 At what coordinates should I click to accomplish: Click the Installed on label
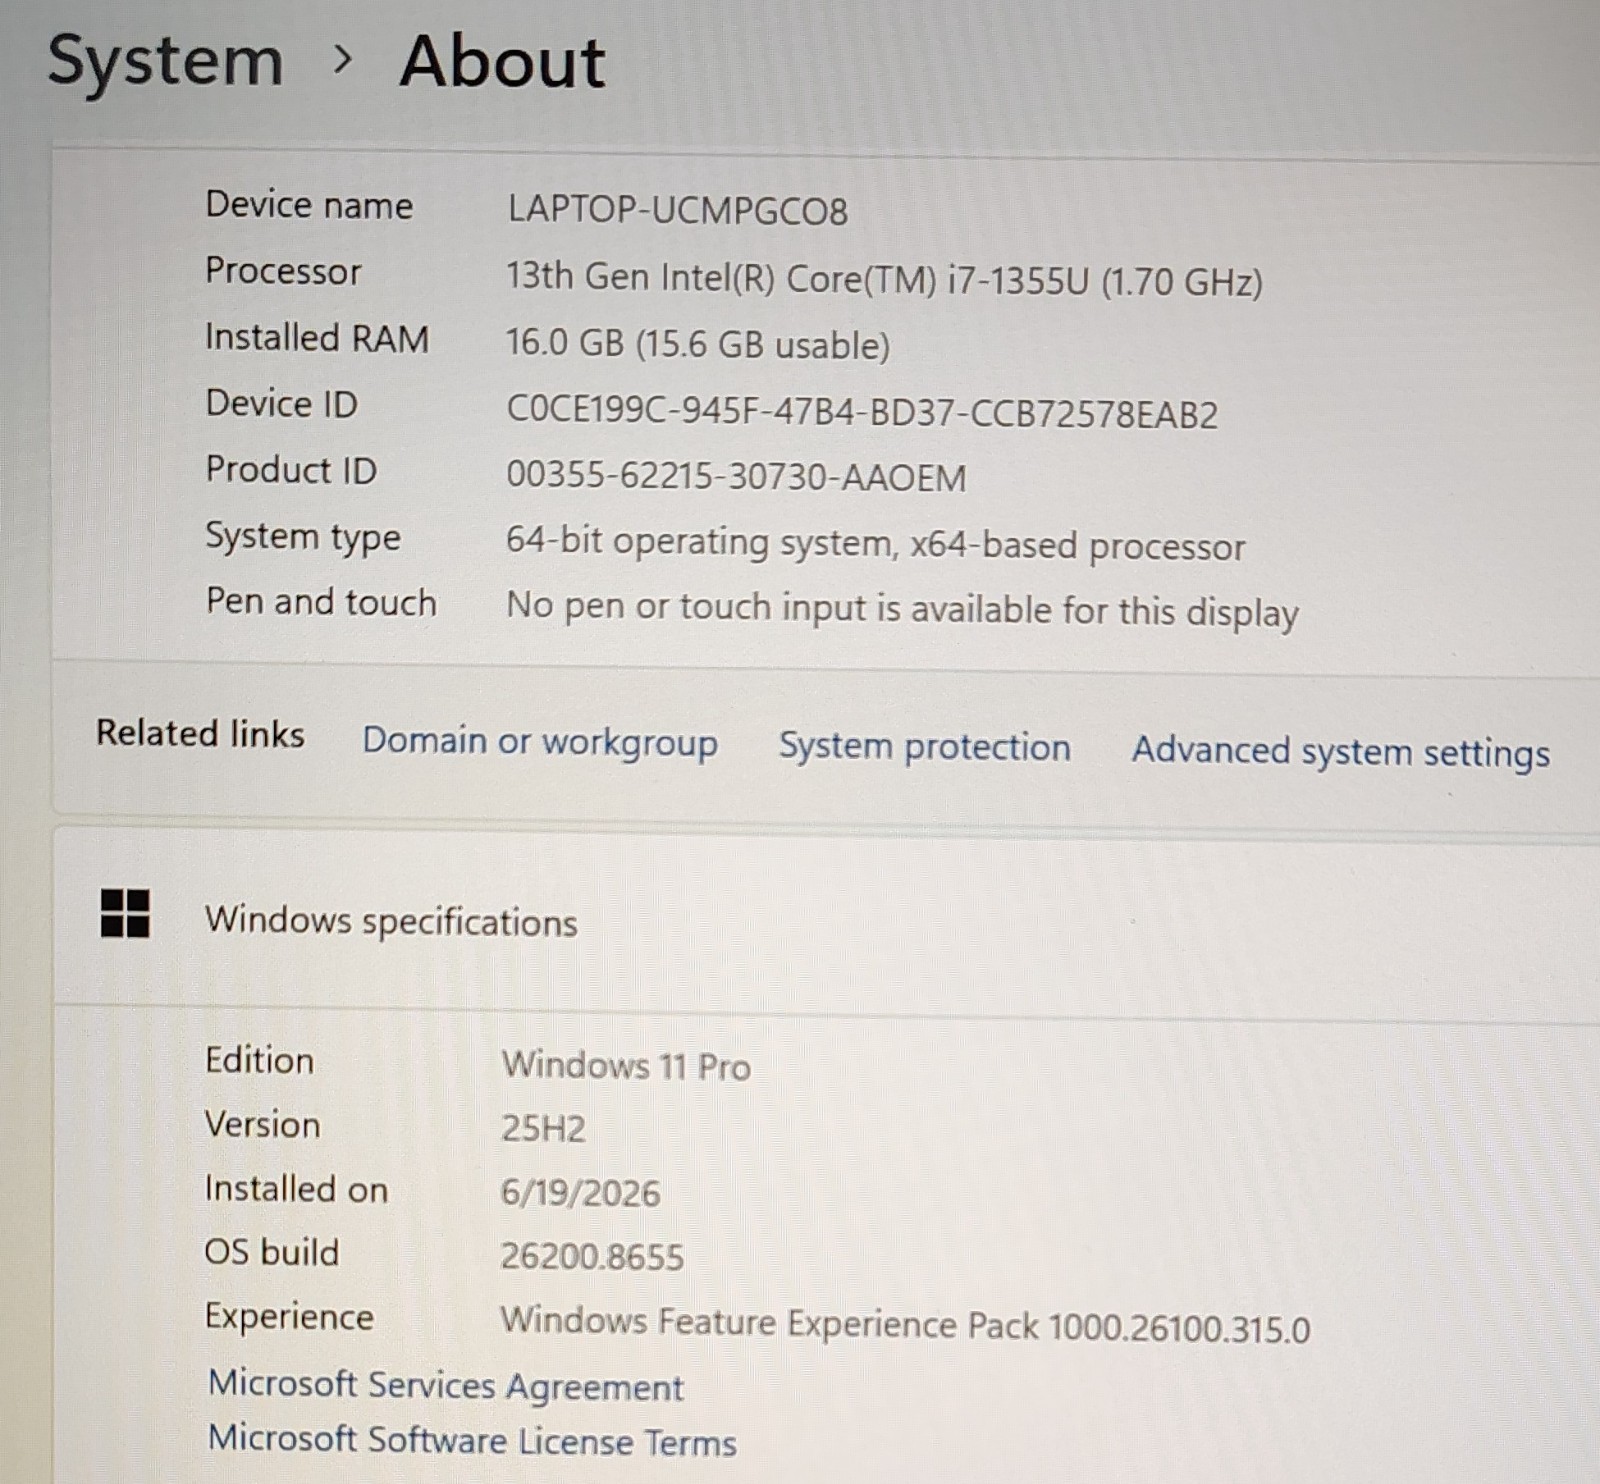(296, 1189)
